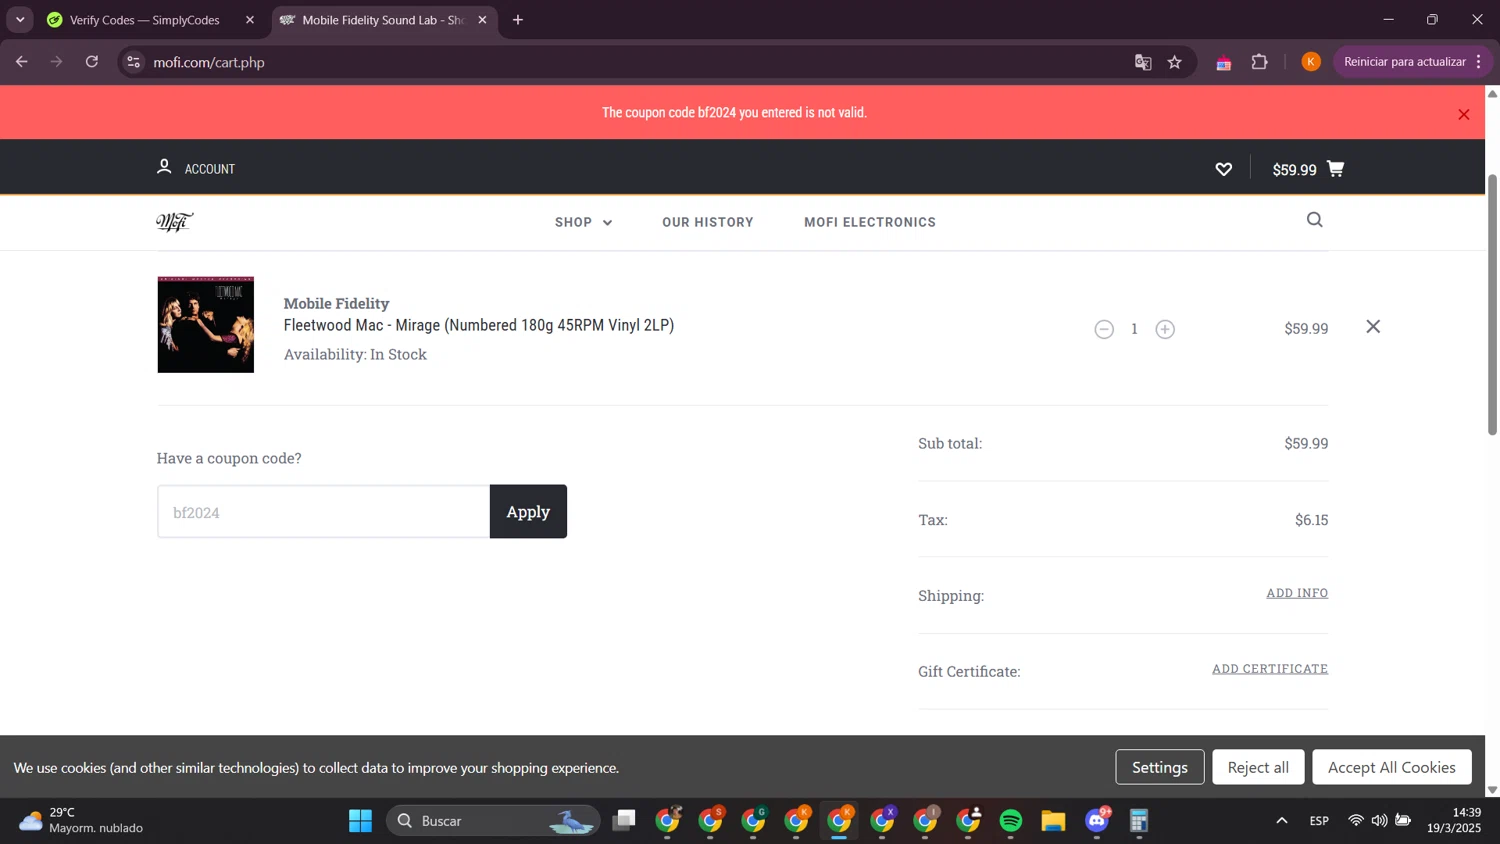
Task: Close the Verify Codes tab
Action: pyautogui.click(x=250, y=20)
